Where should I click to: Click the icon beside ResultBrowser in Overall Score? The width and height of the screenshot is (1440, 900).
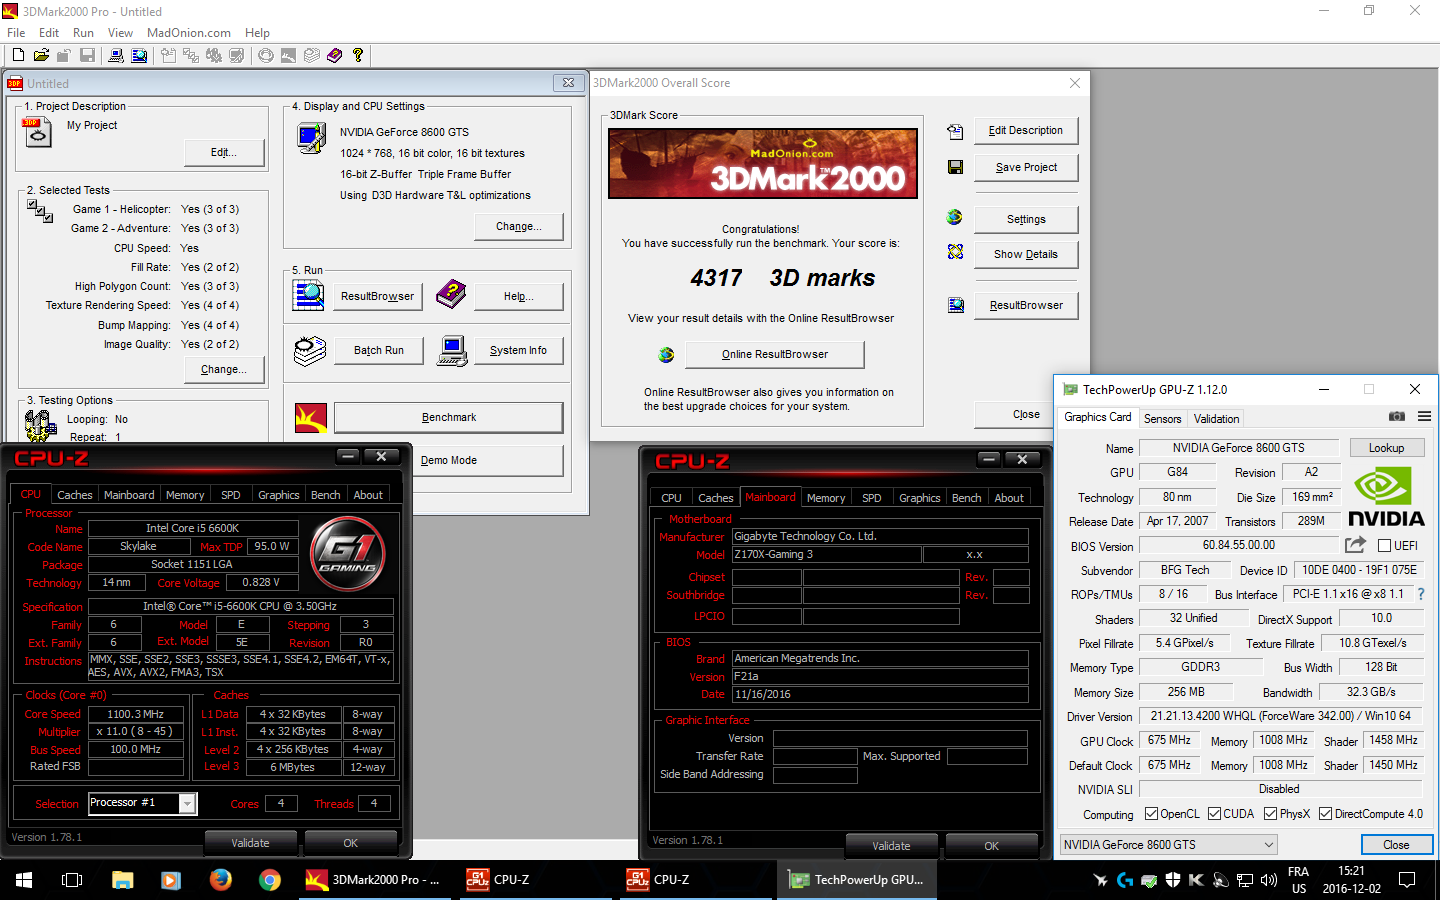coord(956,305)
